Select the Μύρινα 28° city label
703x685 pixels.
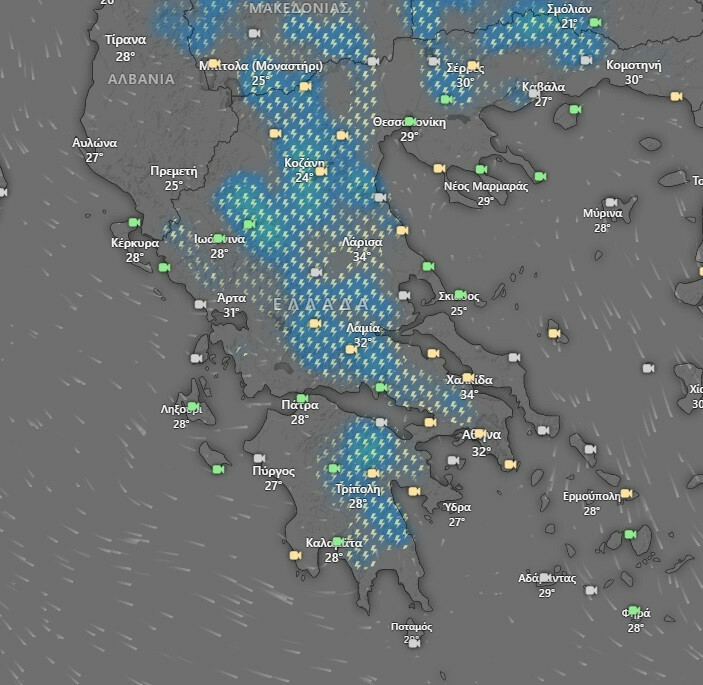tap(602, 220)
